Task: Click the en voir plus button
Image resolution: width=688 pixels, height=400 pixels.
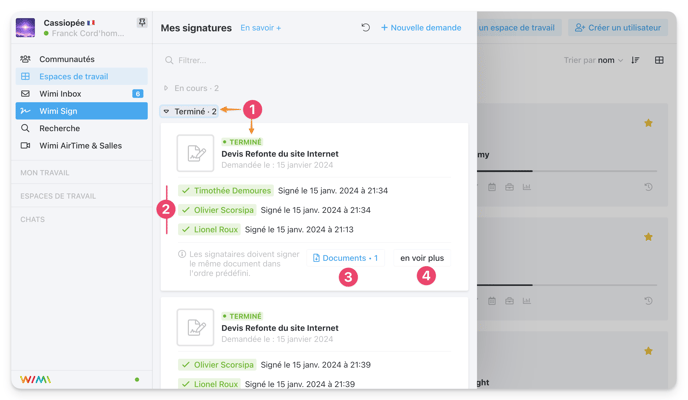Action: tap(422, 258)
